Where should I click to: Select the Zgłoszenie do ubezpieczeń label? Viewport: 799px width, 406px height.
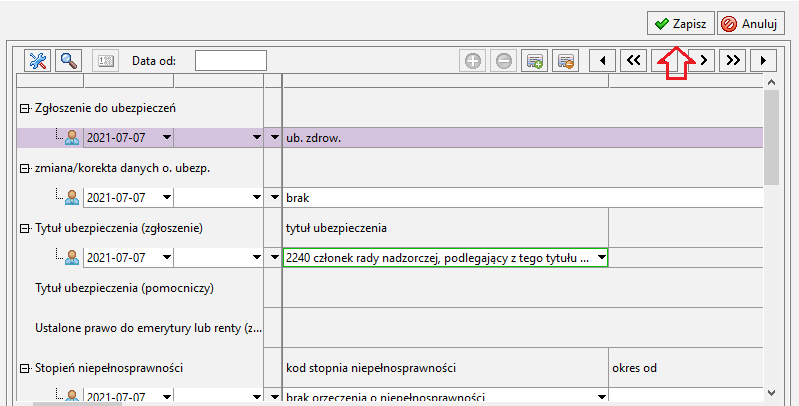point(105,108)
